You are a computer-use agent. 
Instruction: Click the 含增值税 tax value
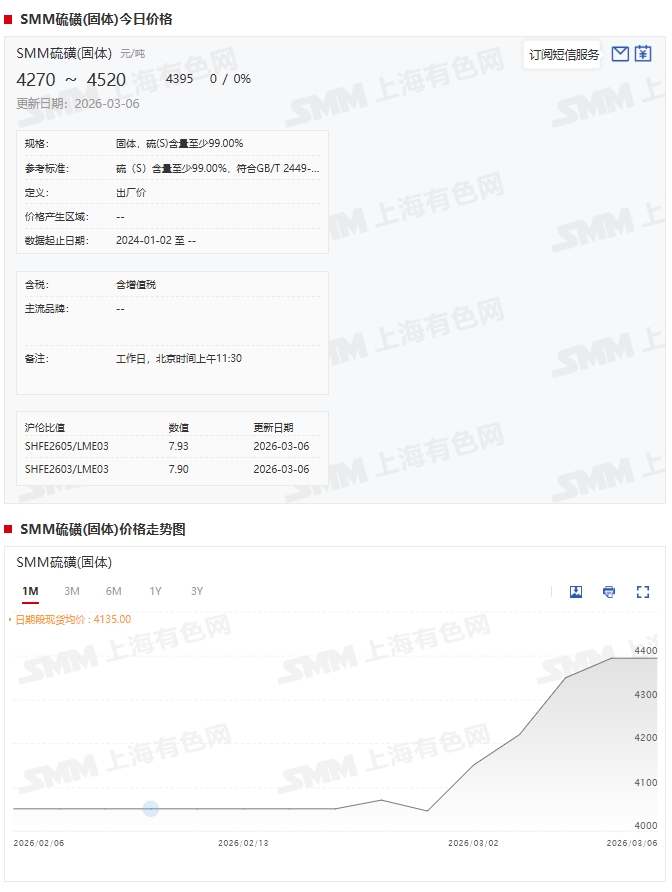136,284
